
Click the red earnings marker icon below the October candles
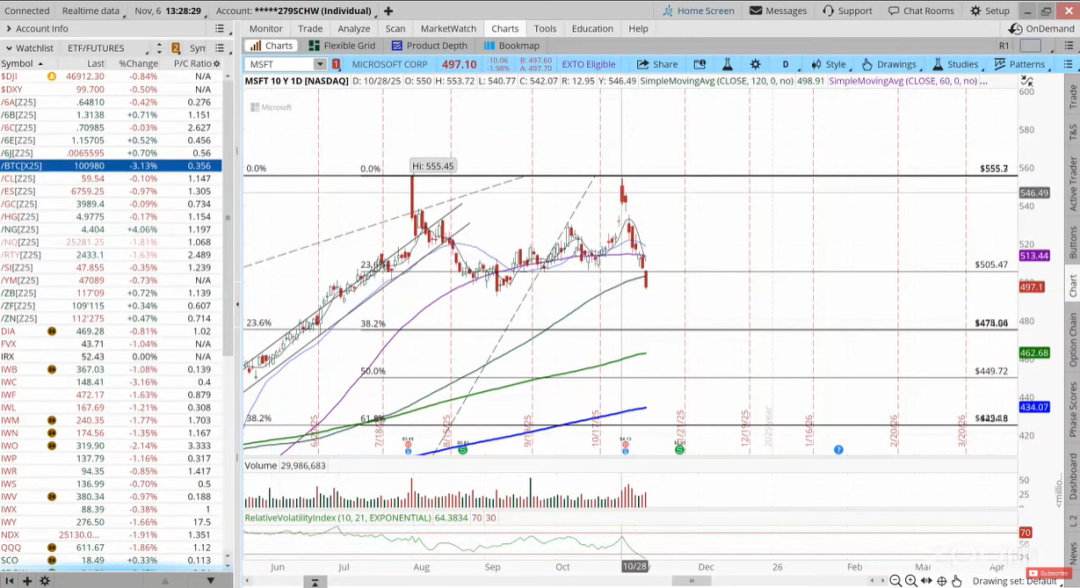point(625,445)
